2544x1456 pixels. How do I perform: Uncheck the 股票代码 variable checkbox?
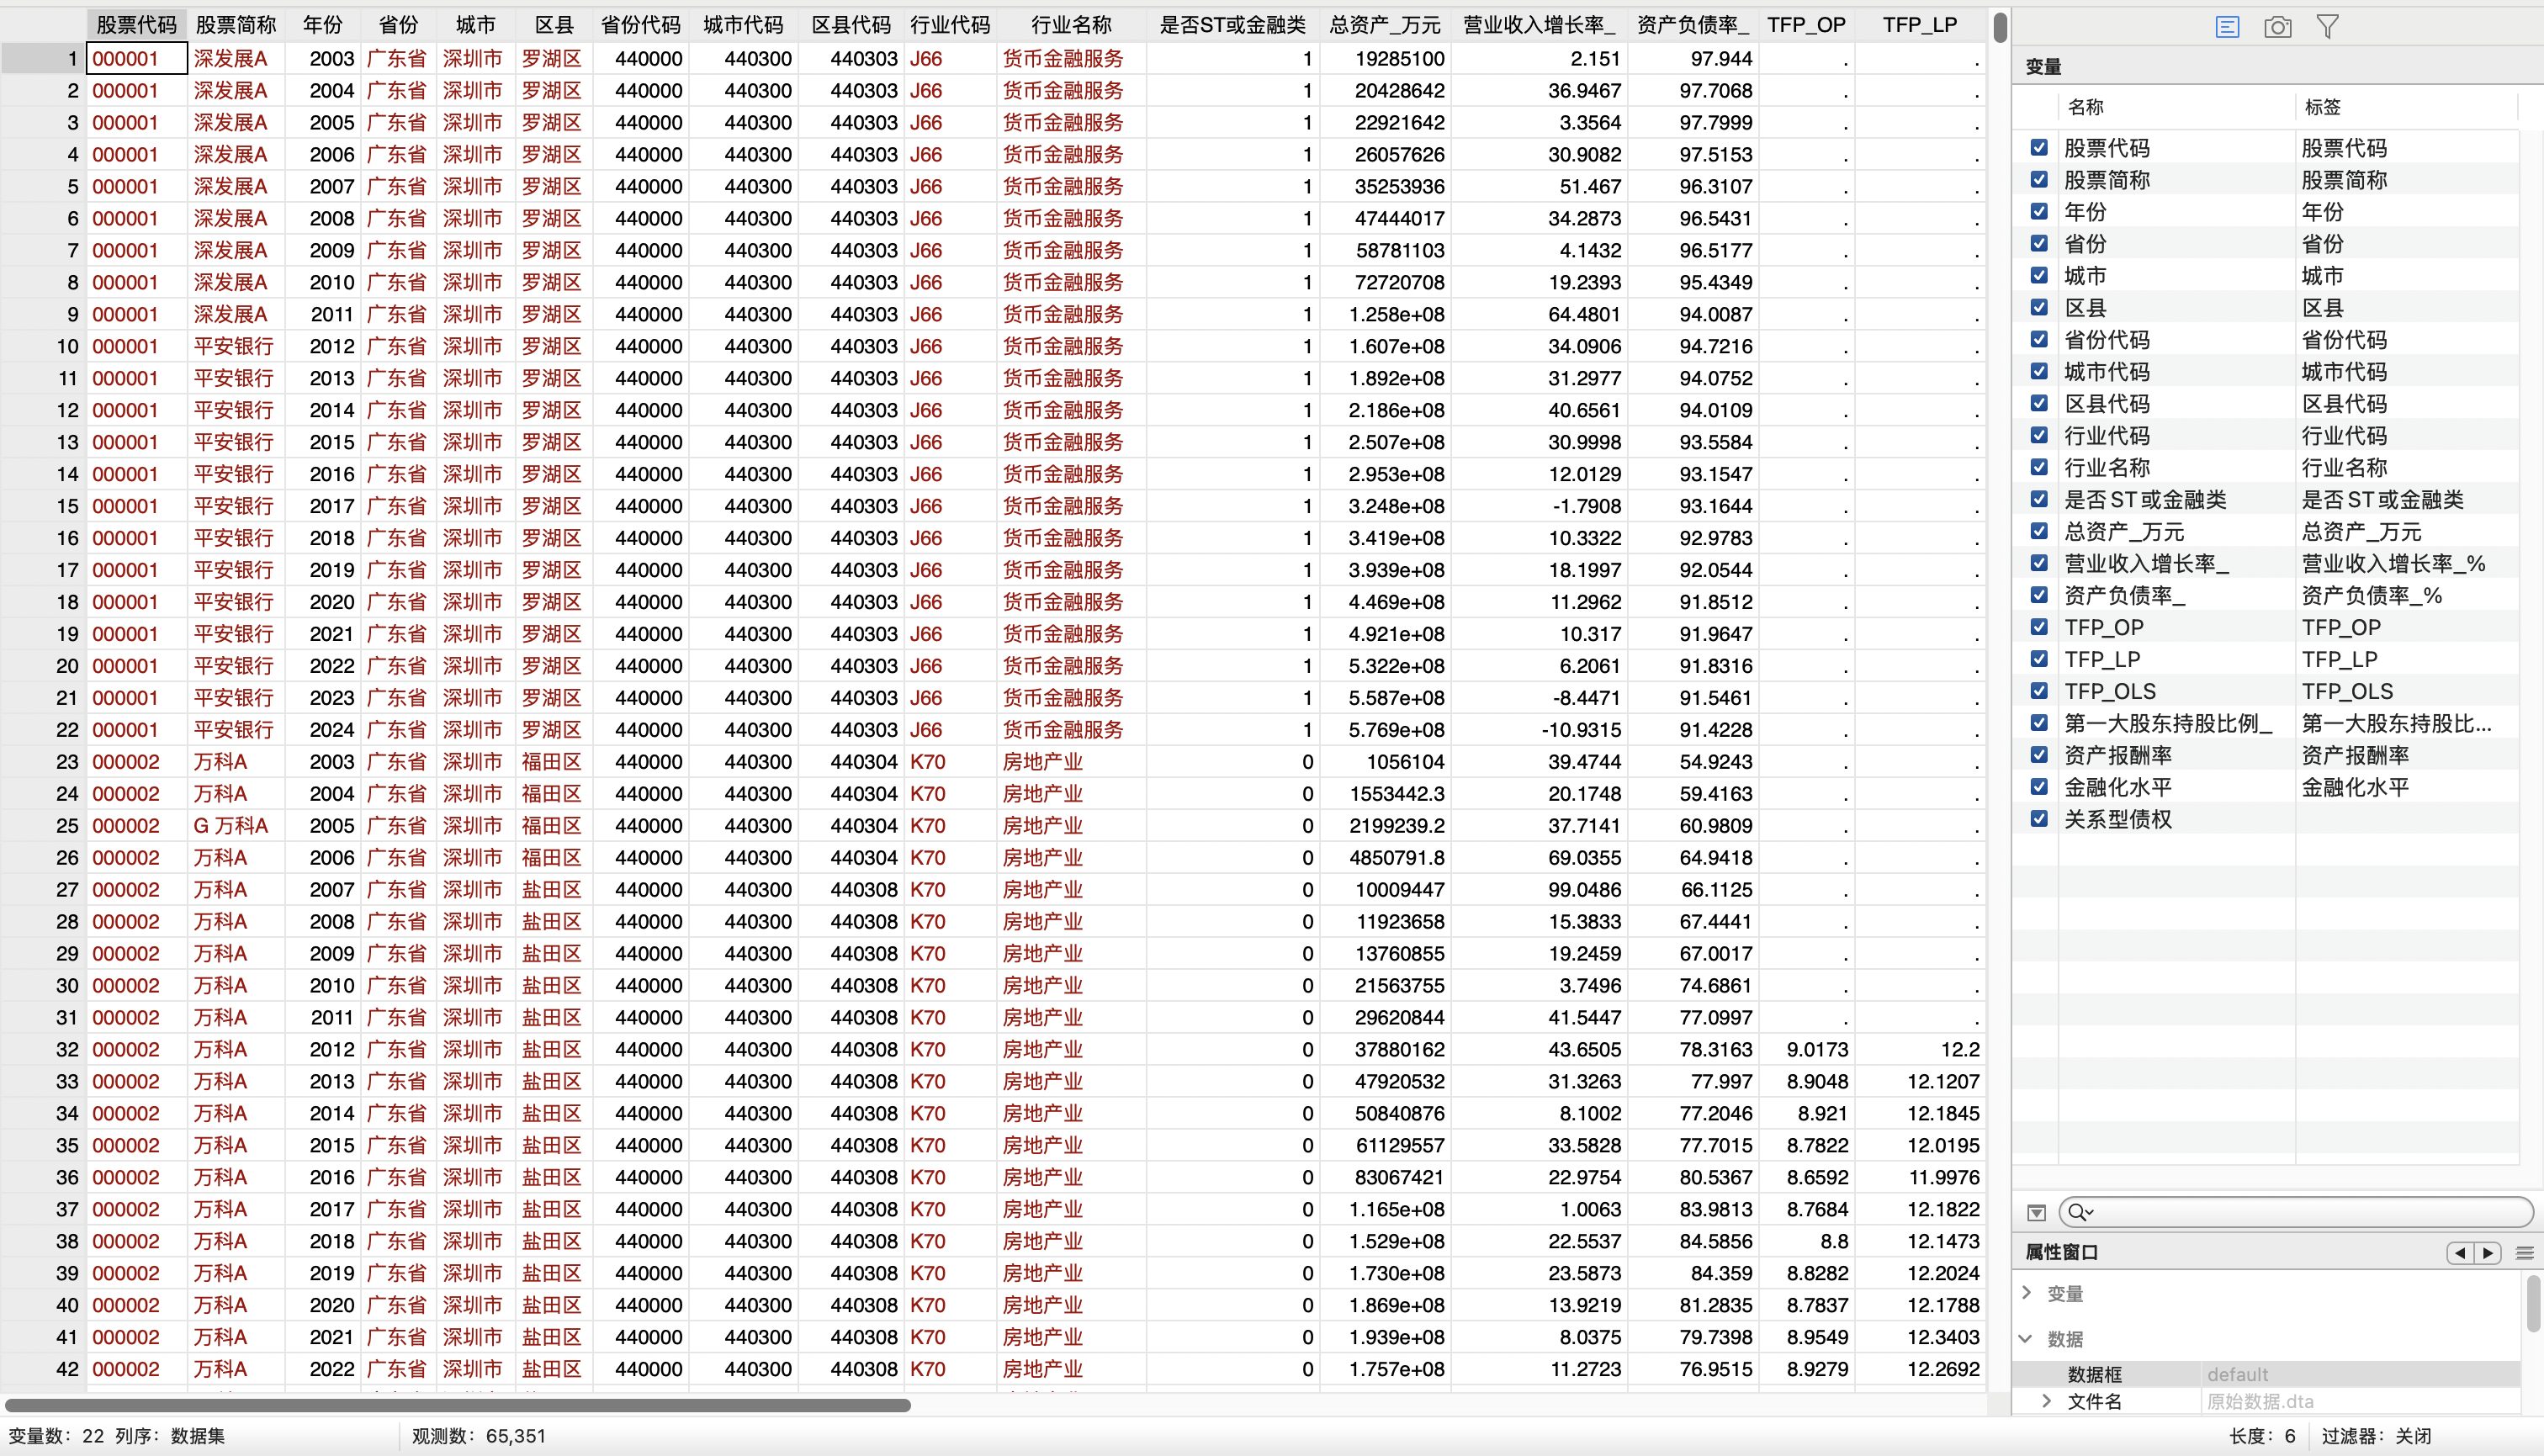(x=2039, y=148)
